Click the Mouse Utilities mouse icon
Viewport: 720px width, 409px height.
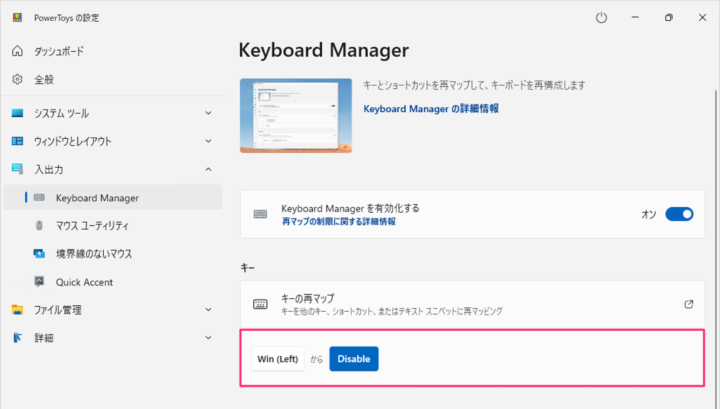pyautogui.click(x=39, y=225)
